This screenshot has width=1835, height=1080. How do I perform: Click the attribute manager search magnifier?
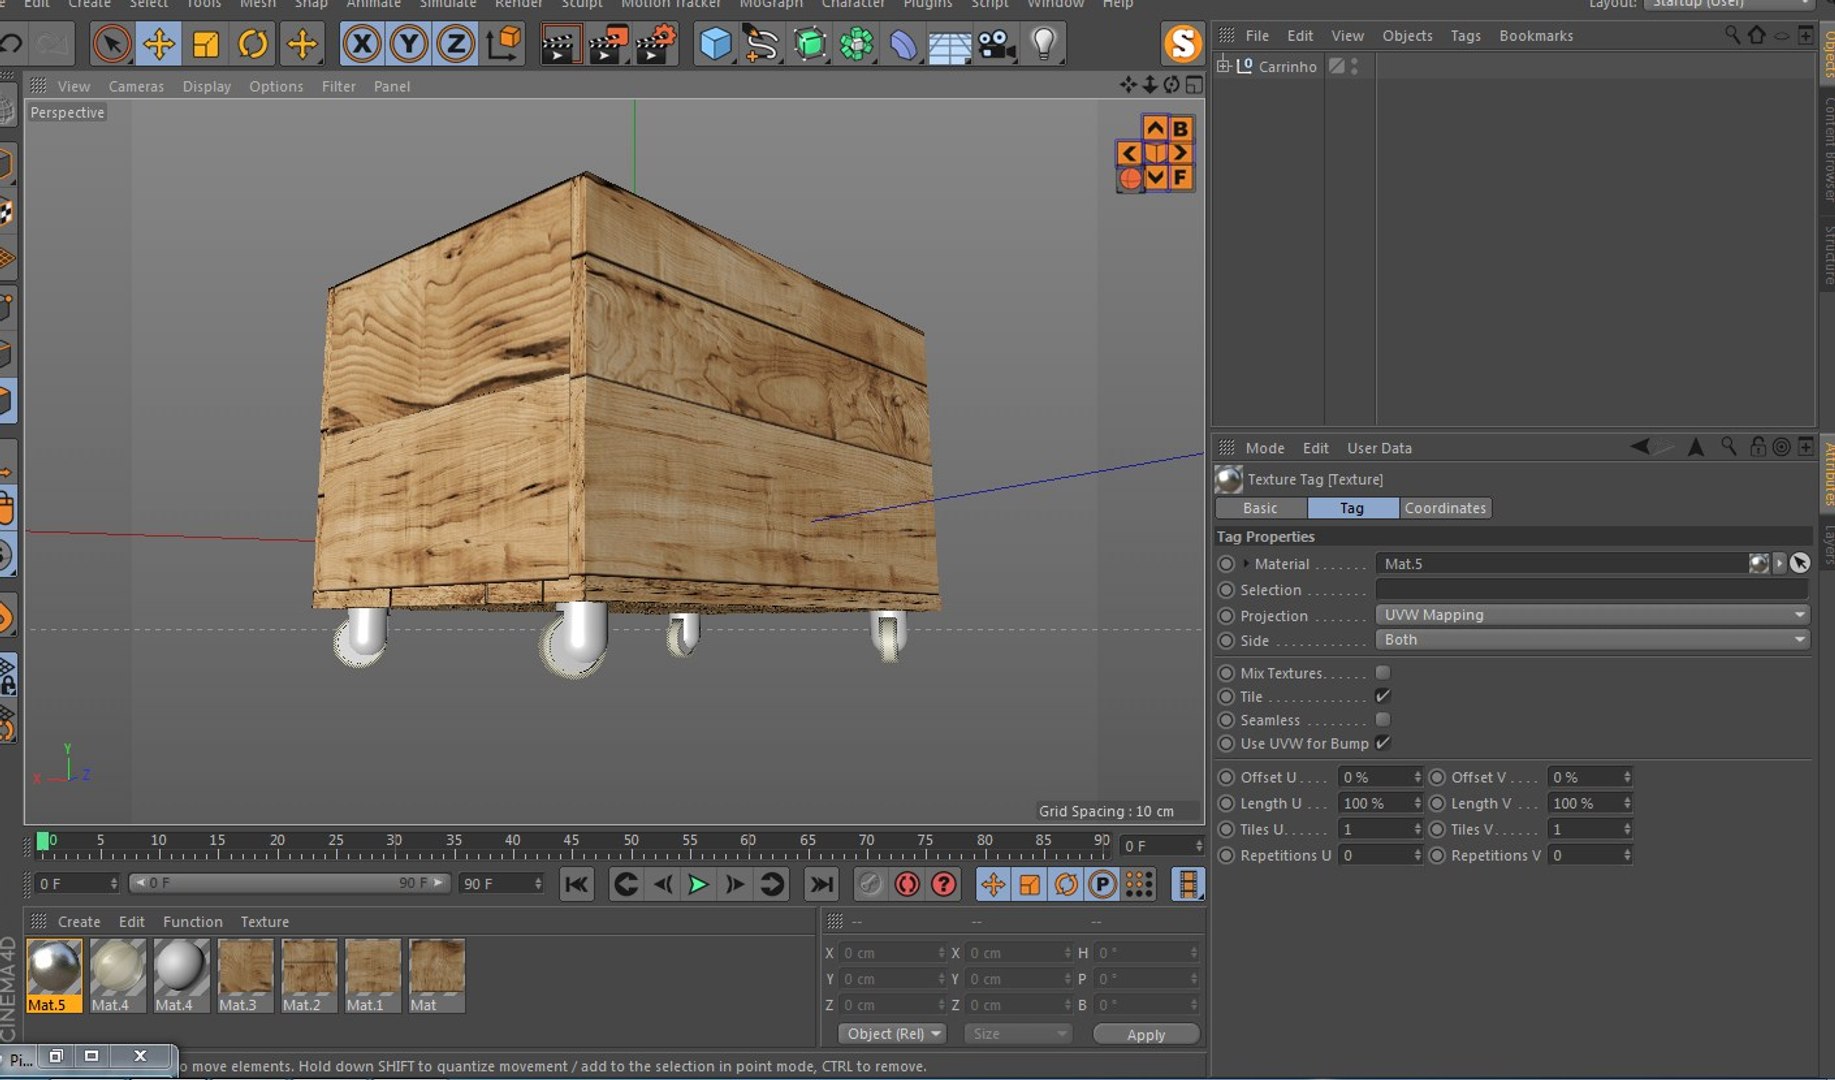pos(1728,447)
